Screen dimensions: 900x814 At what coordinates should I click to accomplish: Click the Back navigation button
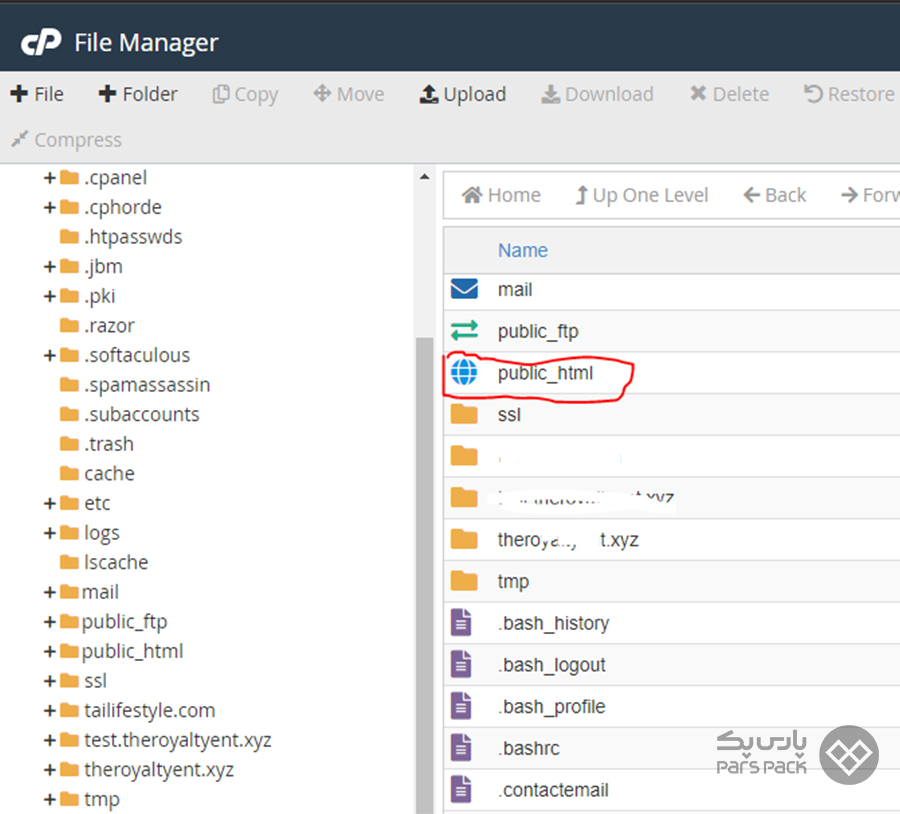775,195
